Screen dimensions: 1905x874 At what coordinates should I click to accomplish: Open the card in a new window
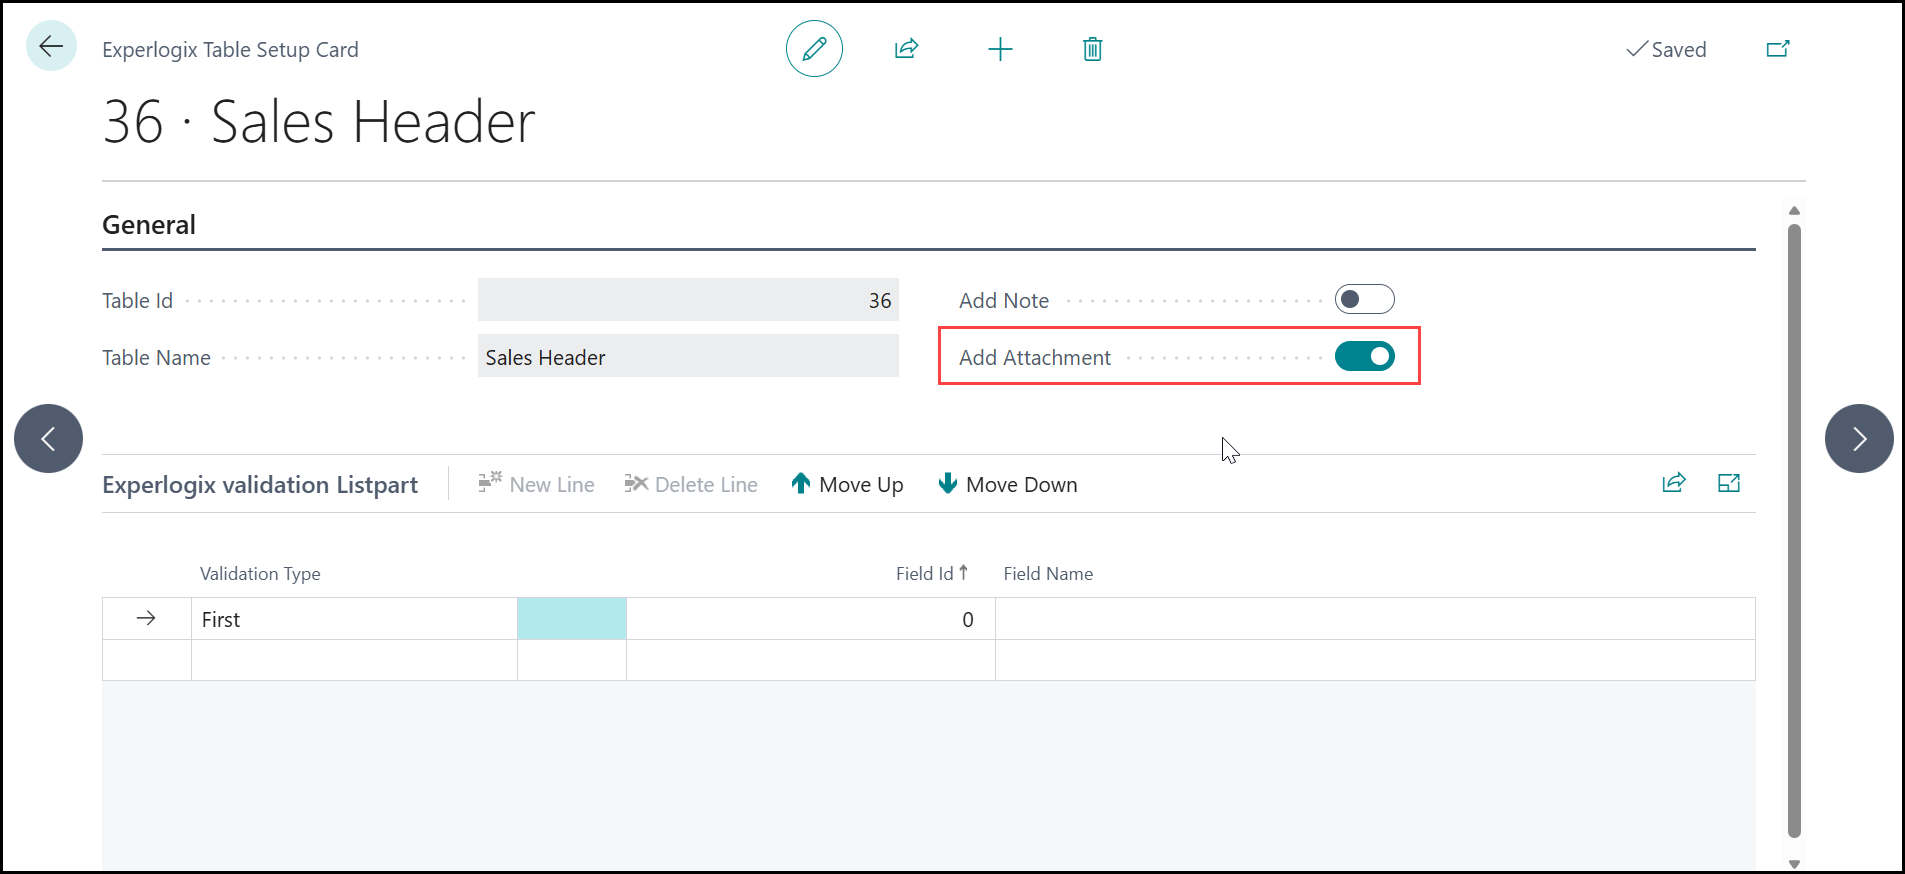click(1777, 49)
